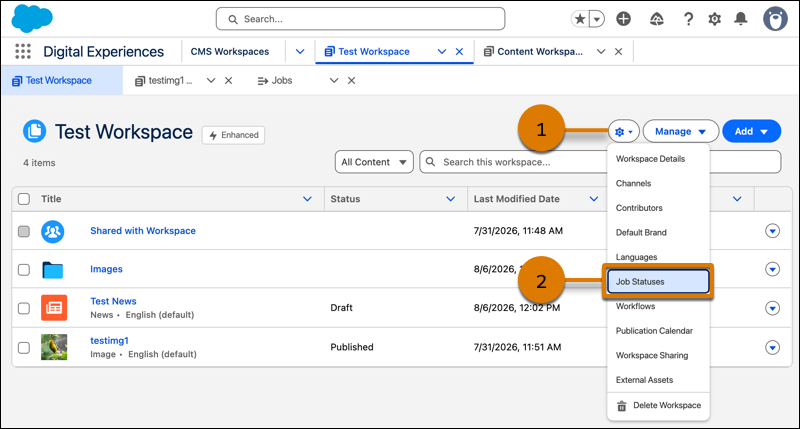Viewport: 800px width, 429px height.
Task: Click the Test Workspace header icon
Action: (35, 131)
